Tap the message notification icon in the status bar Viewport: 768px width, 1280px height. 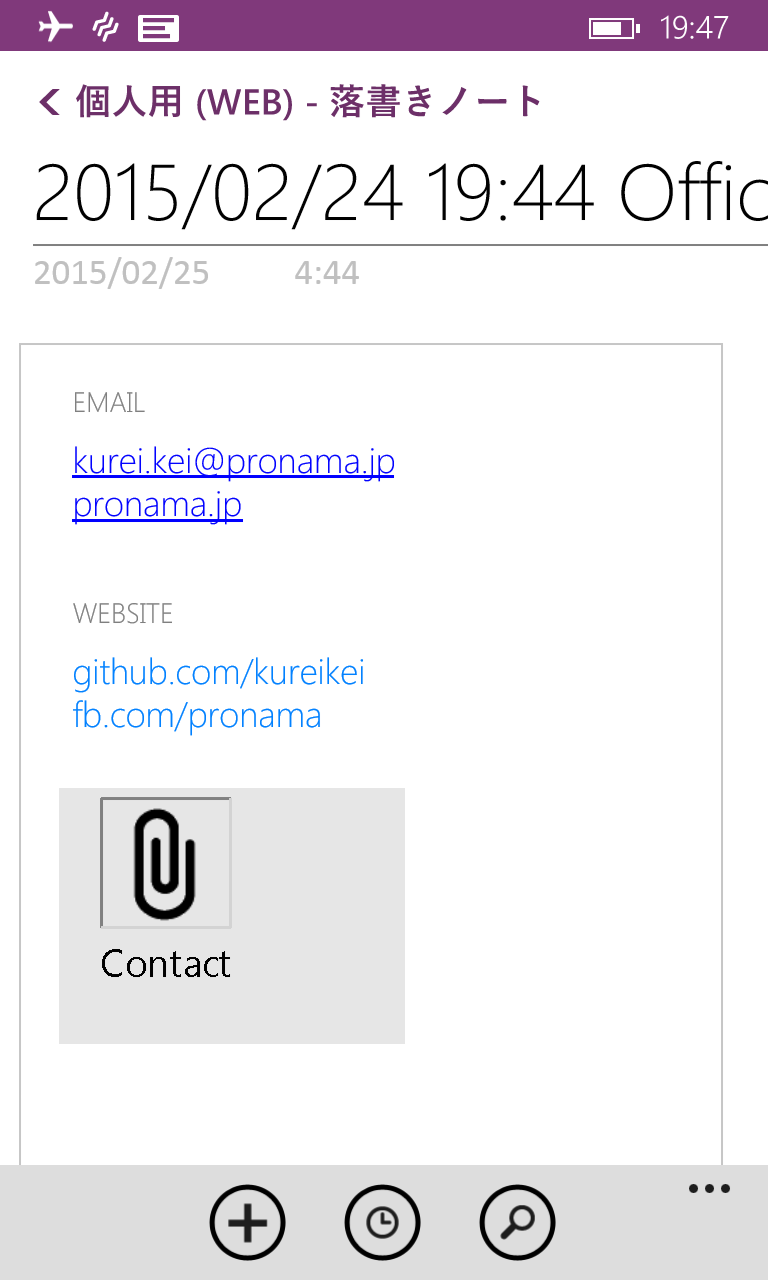pos(158,28)
